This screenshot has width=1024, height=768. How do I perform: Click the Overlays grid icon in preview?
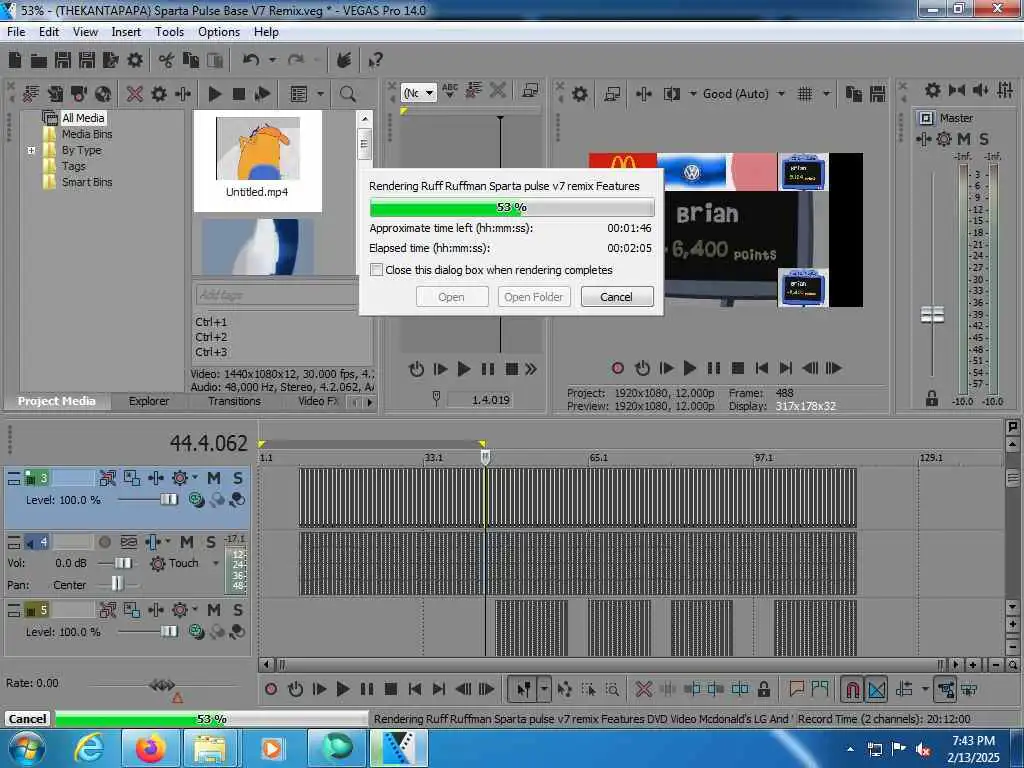tap(805, 94)
